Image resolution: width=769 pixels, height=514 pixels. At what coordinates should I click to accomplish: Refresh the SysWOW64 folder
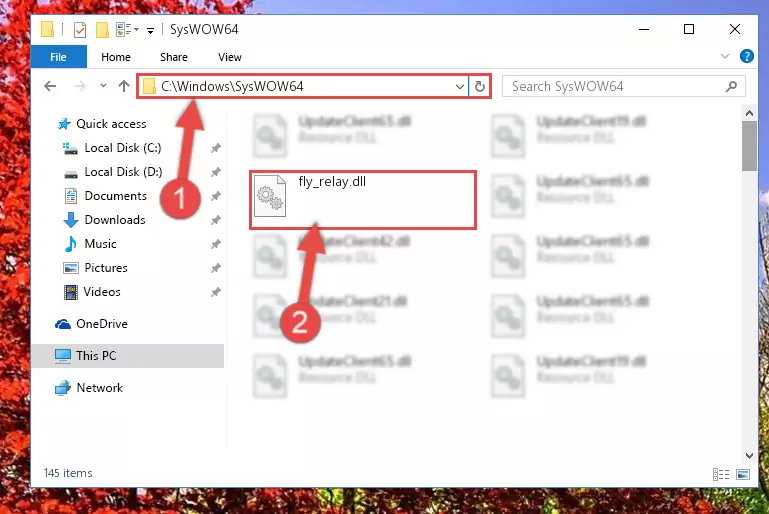click(480, 87)
